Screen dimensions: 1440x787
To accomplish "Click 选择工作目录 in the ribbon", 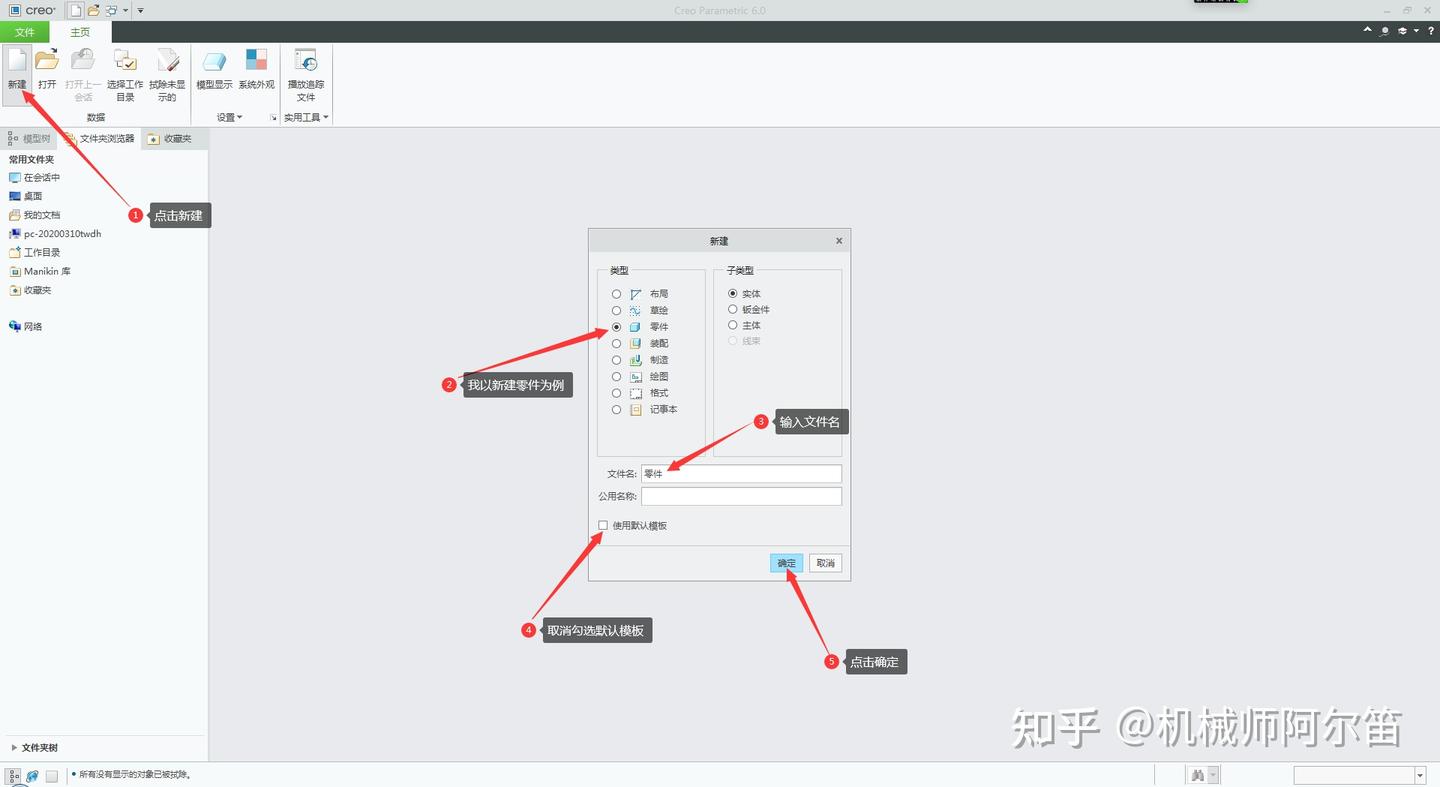I will coord(125,75).
